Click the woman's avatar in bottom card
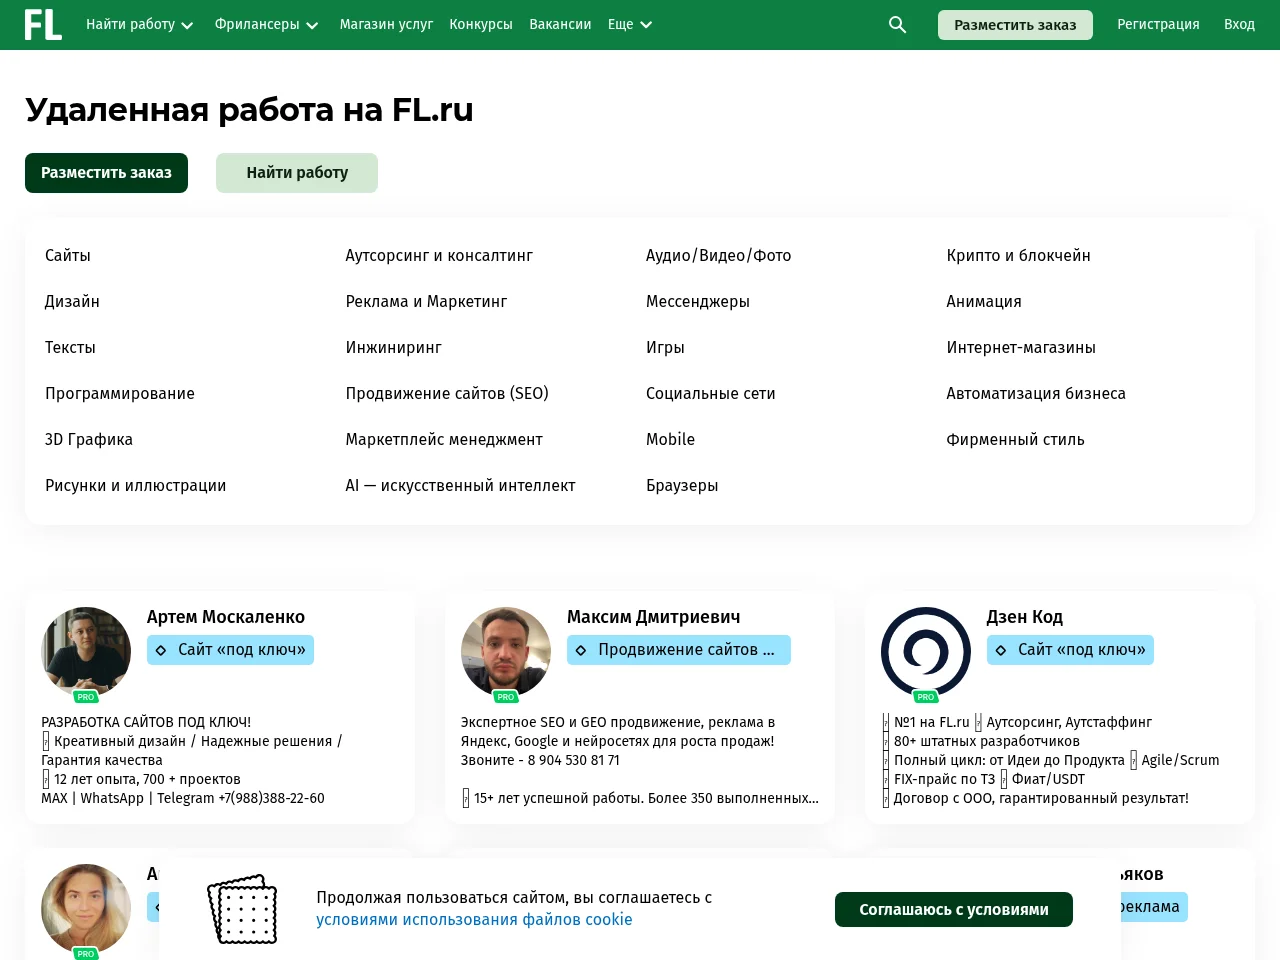The image size is (1280, 960). coord(86,908)
